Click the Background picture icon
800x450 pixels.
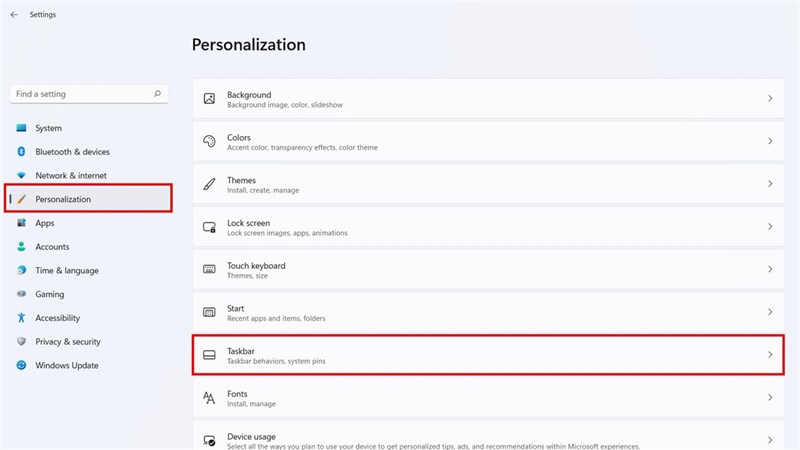point(209,98)
